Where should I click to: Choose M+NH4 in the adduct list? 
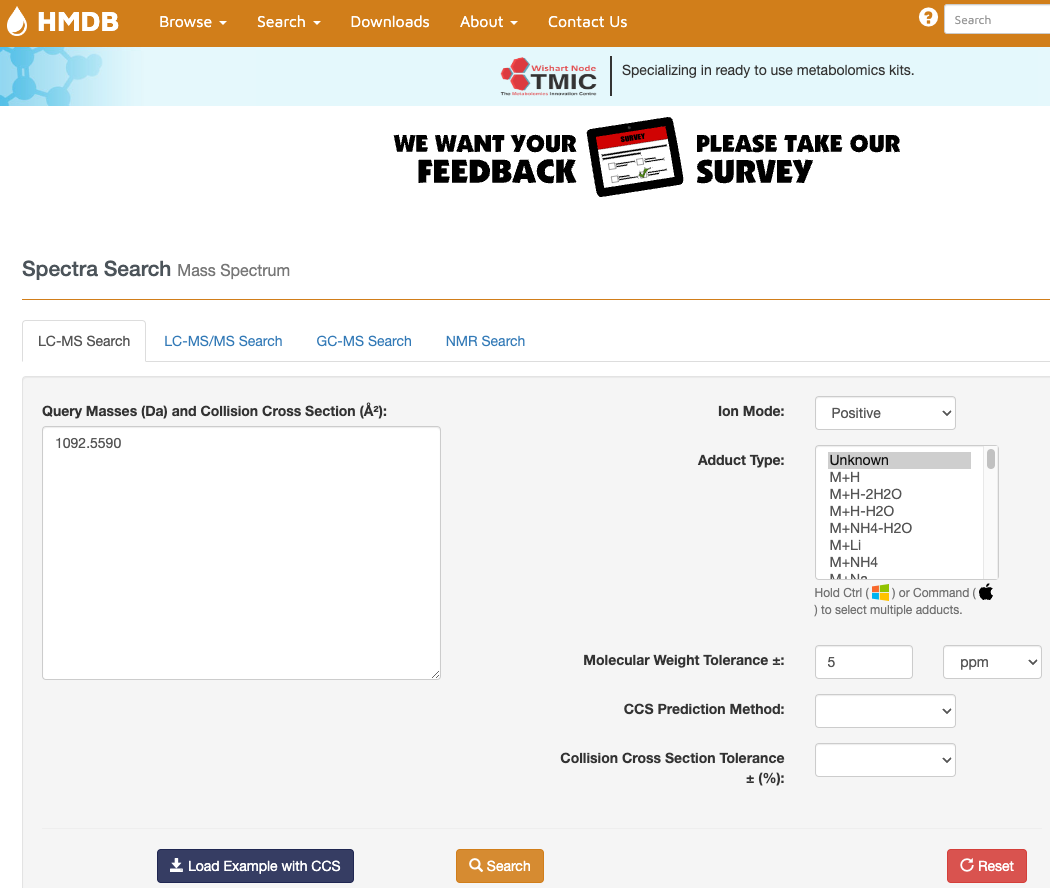853,562
